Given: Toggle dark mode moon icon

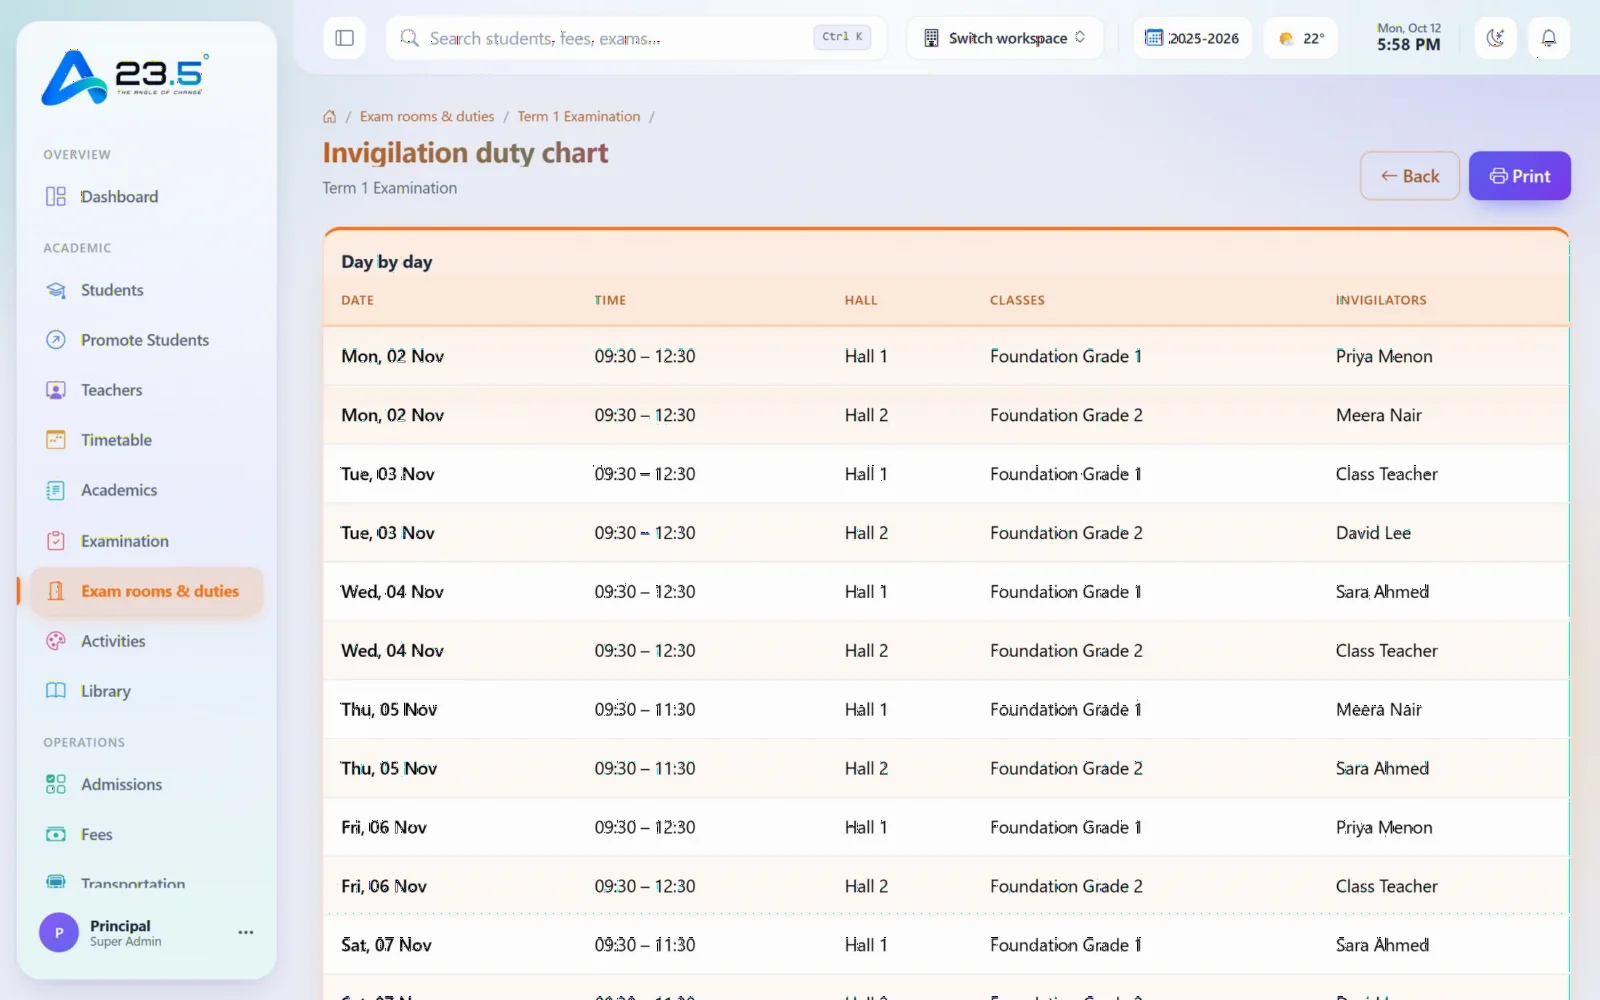Looking at the screenshot, I should 1495,38.
